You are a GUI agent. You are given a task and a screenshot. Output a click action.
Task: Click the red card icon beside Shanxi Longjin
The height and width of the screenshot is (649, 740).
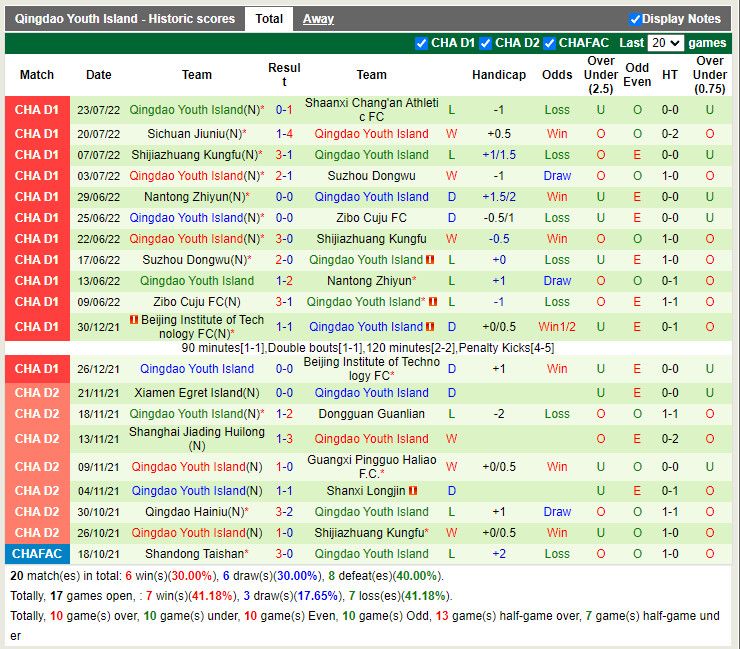pos(413,491)
